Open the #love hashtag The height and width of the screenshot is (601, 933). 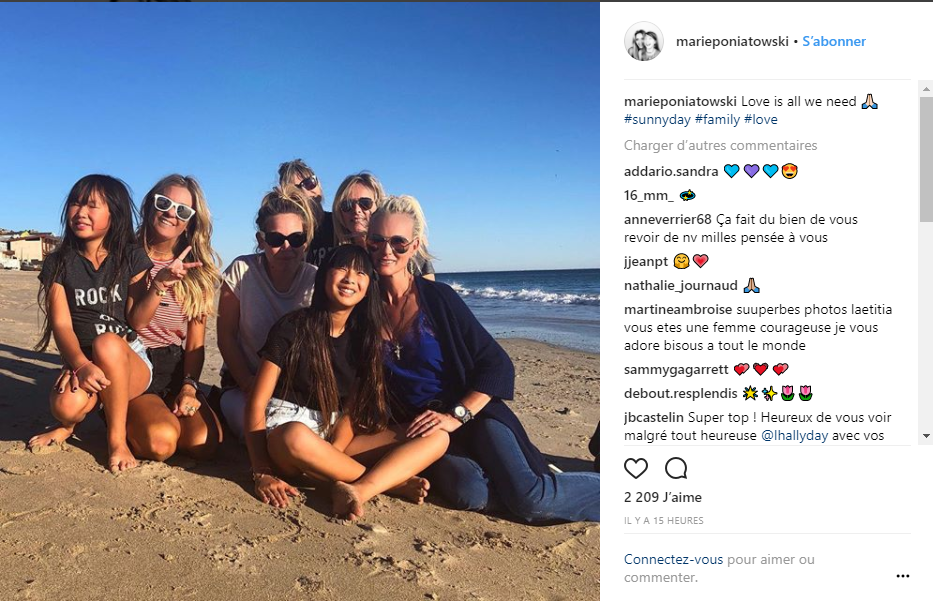761,120
